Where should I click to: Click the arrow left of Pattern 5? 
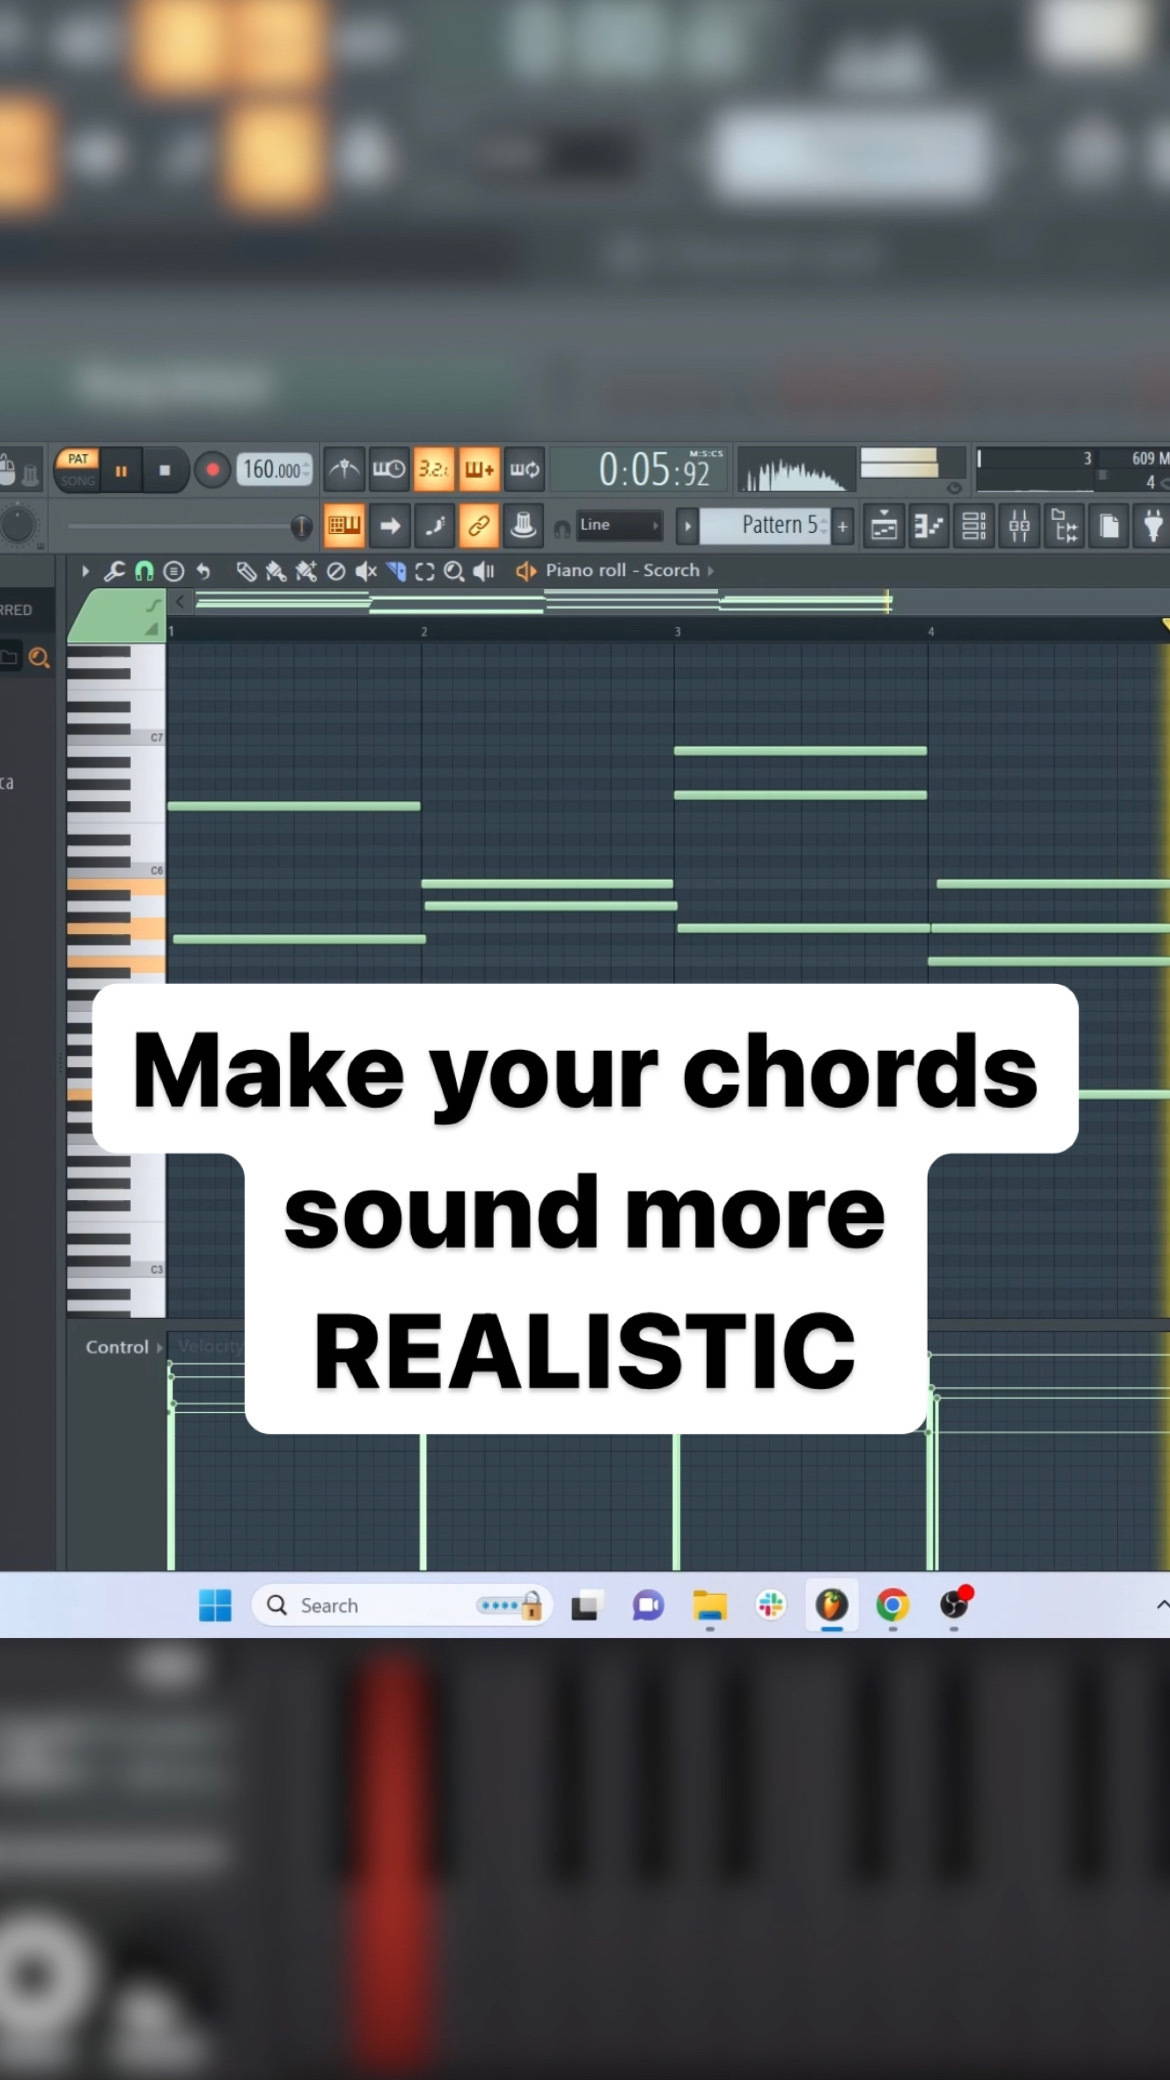[x=687, y=526]
